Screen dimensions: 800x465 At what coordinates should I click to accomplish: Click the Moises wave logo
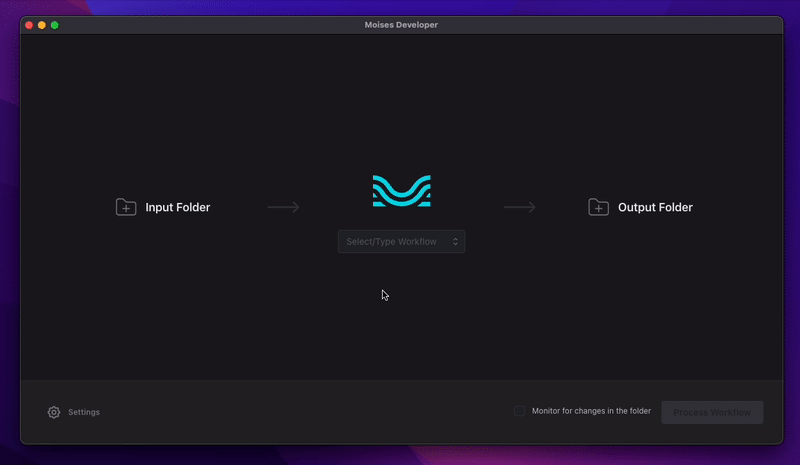point(402,191)
